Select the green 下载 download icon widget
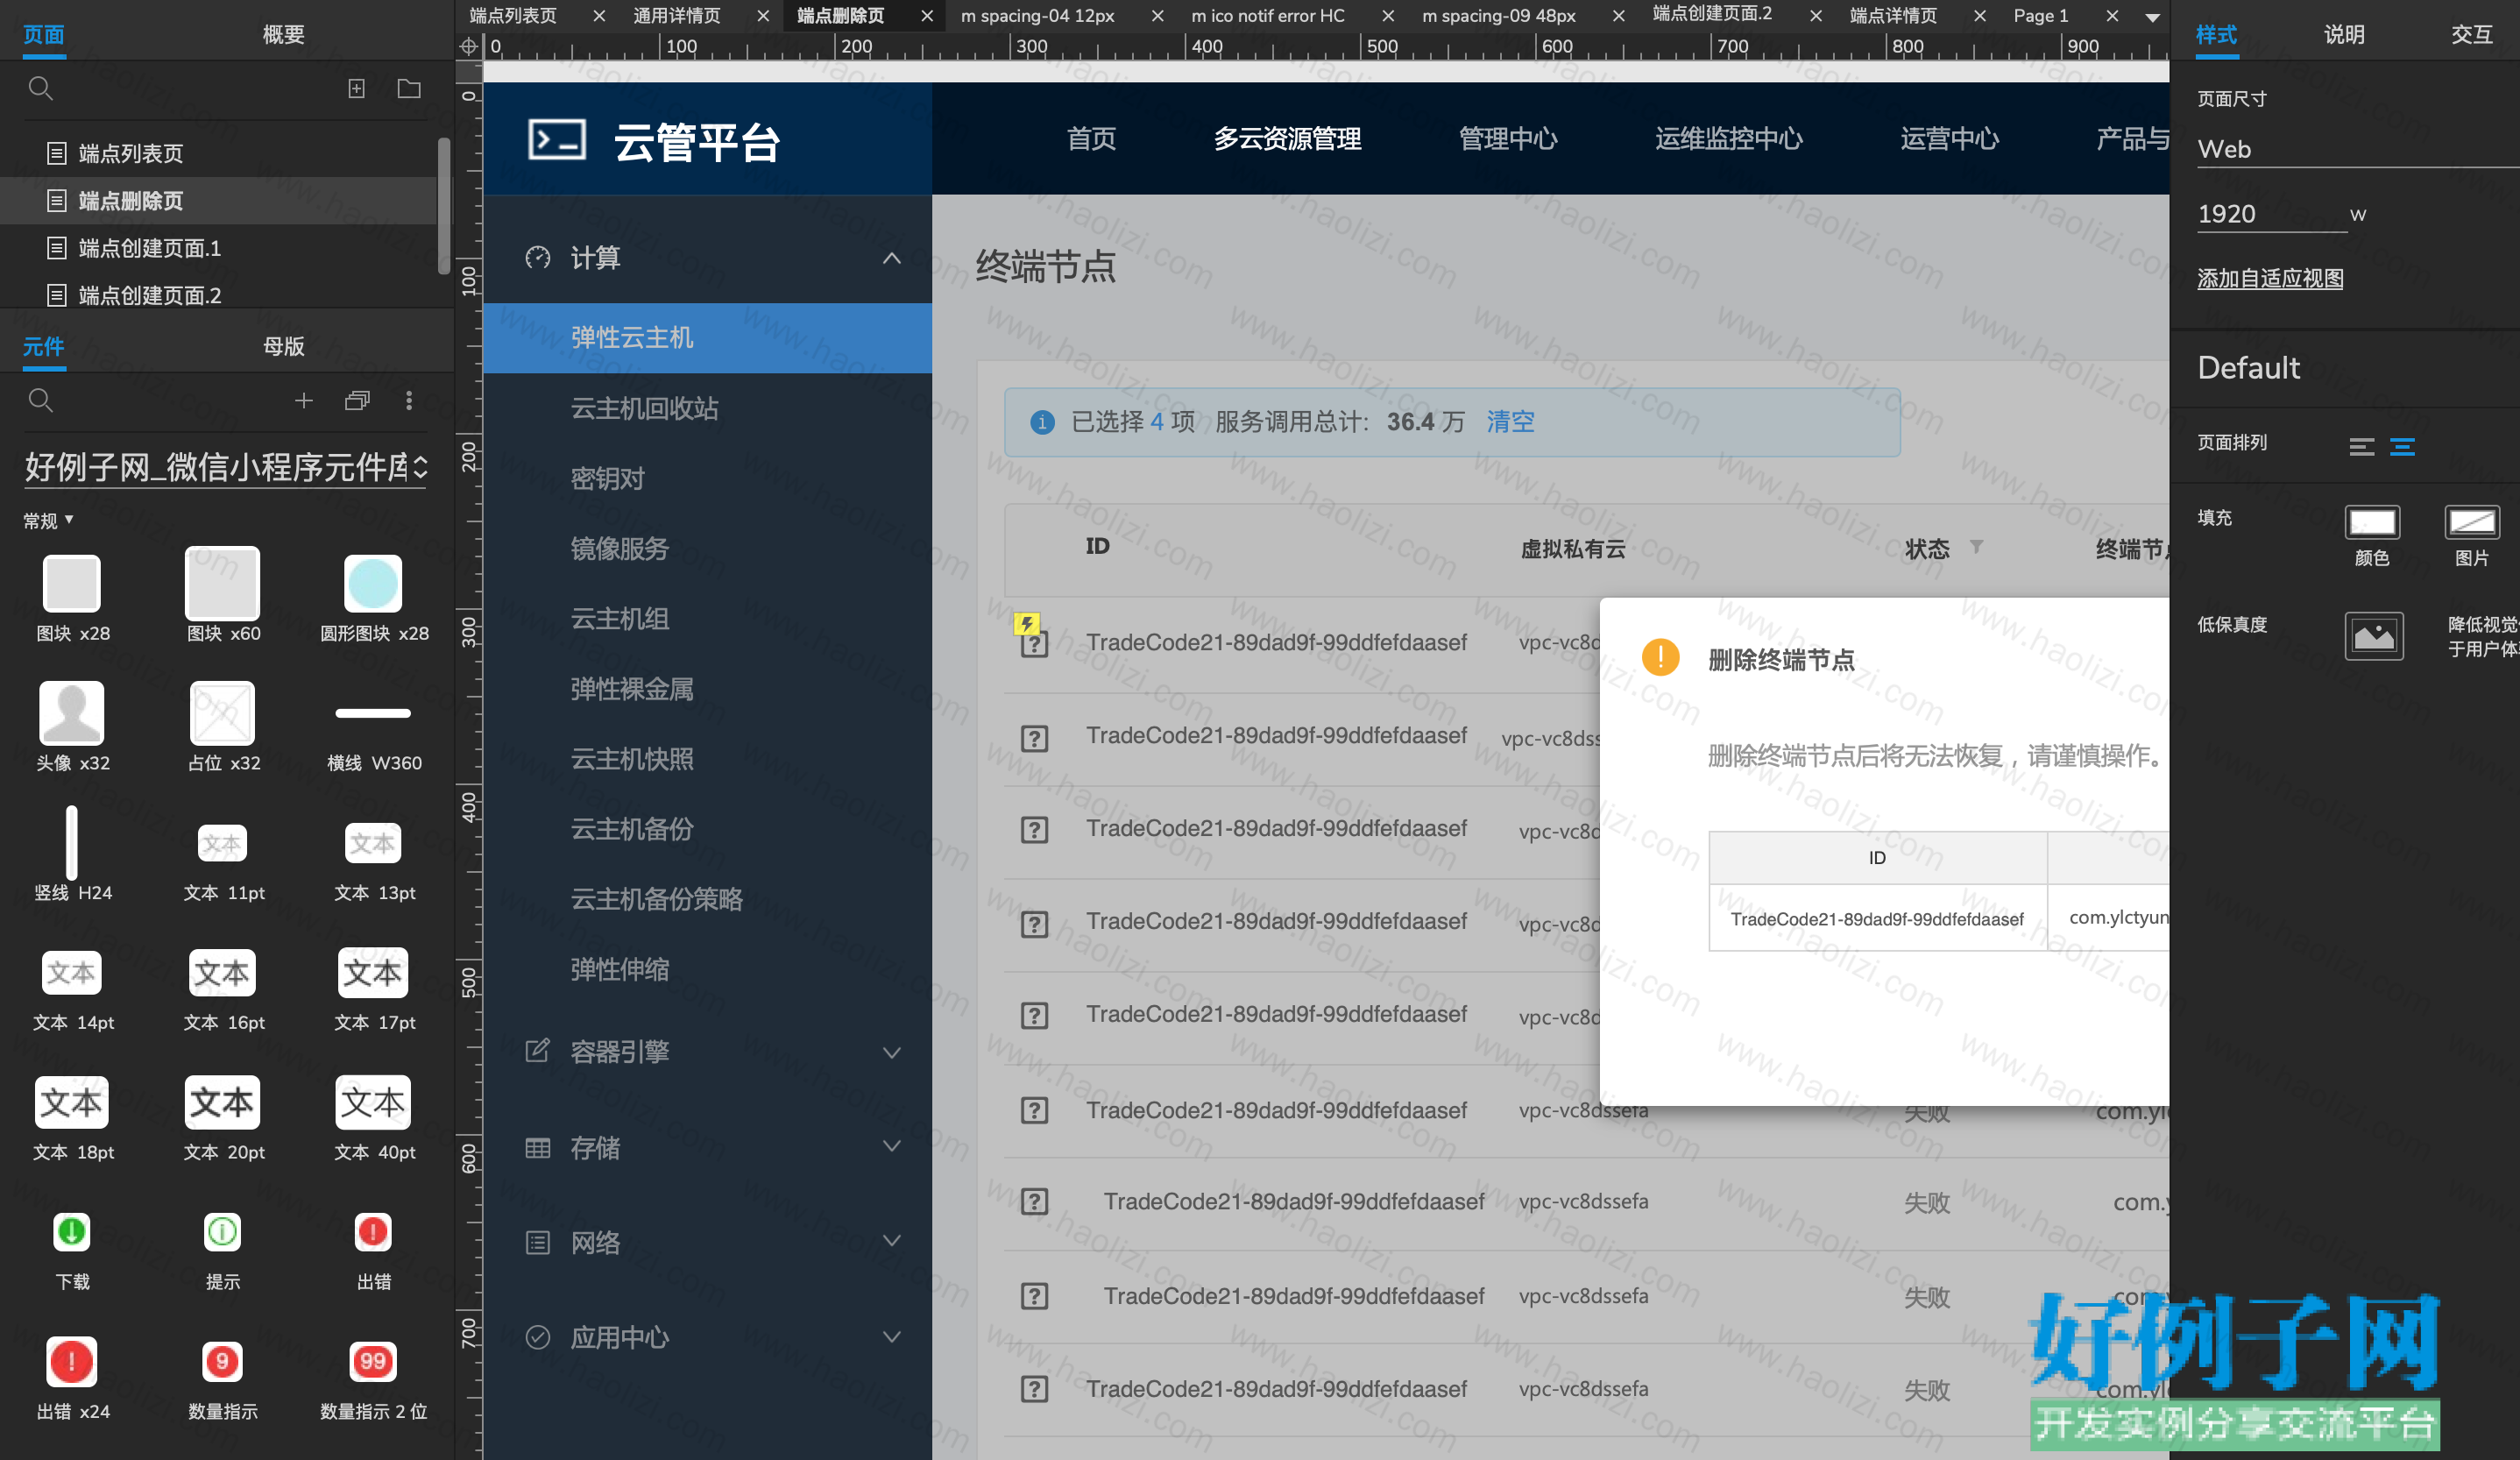 point(72,1232)
